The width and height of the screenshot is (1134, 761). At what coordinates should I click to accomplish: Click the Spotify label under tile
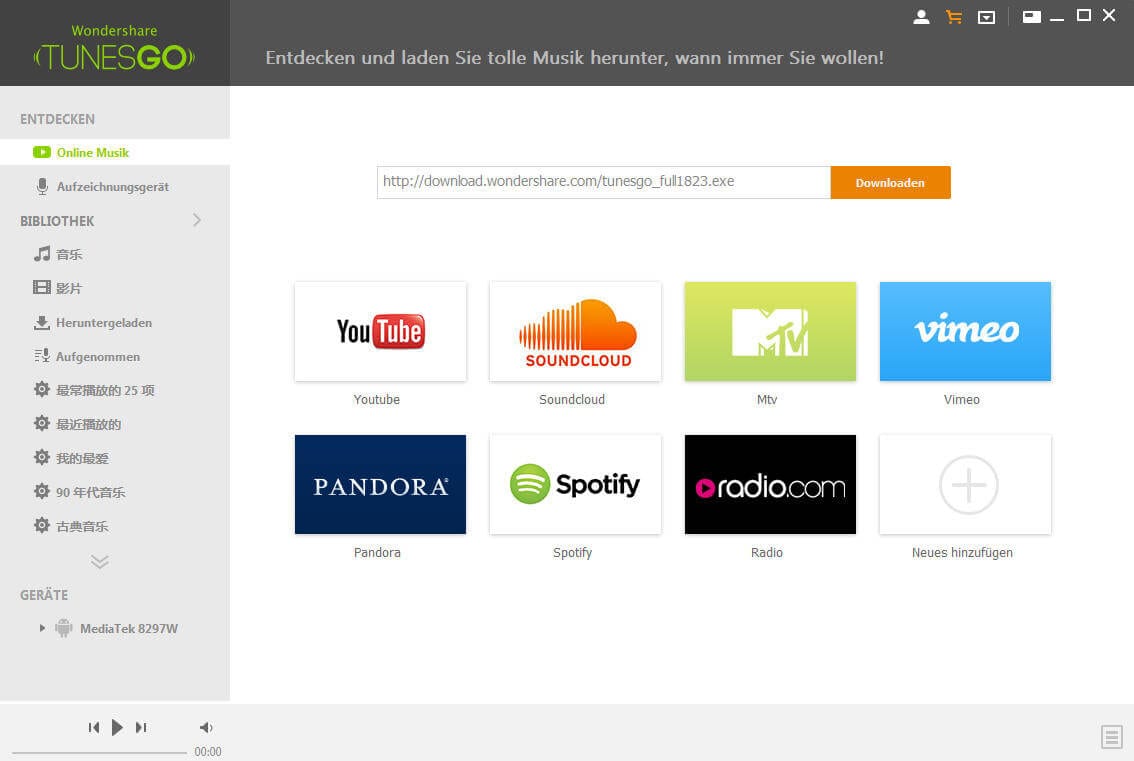(x=572, y=553)
